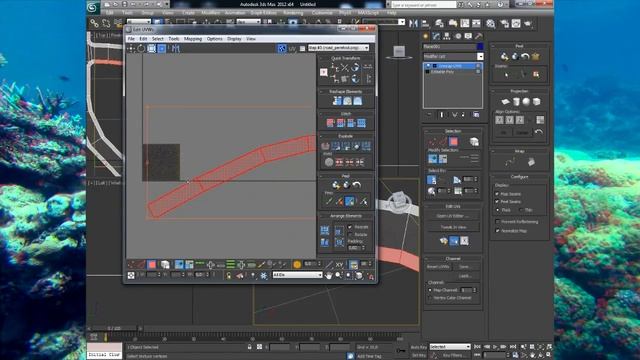Click the first Stitch icon
Viewport: 640px width, 360px height.
click(x=331, y=122)
